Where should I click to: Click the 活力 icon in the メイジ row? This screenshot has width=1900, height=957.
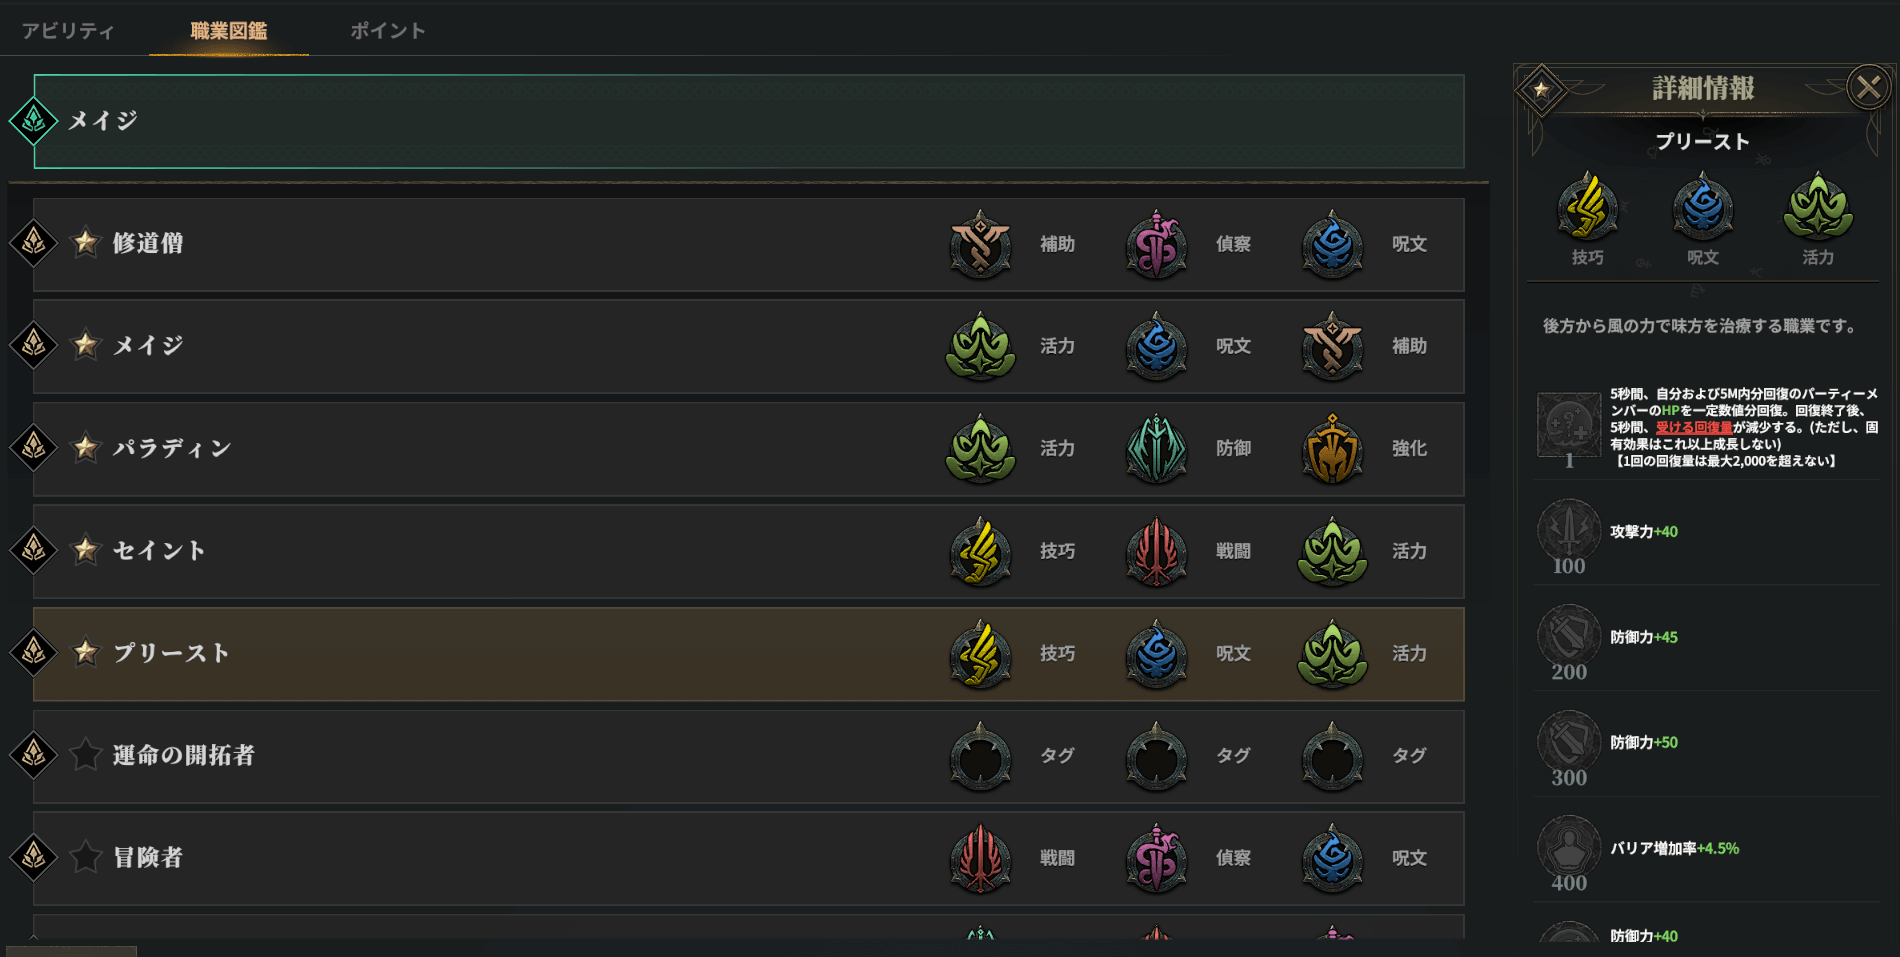[980, 347]
